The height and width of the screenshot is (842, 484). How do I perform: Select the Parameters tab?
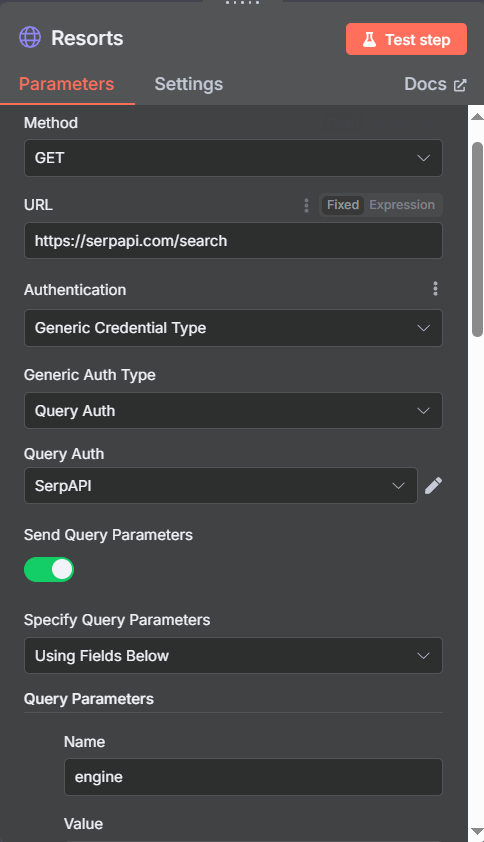(x=67, y=84)
